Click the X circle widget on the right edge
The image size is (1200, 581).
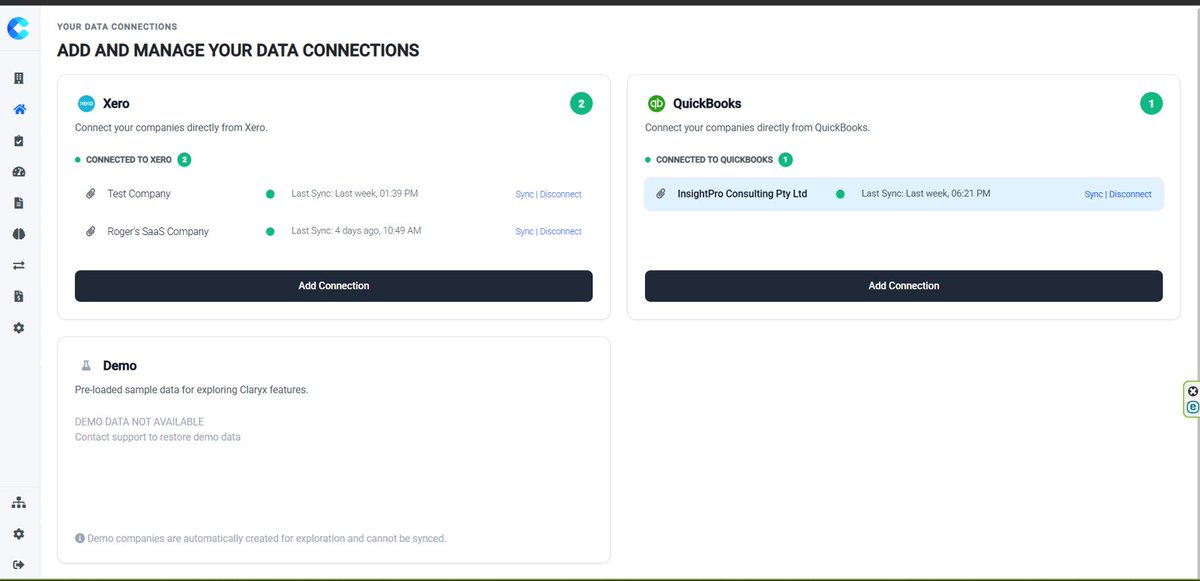1192,391
